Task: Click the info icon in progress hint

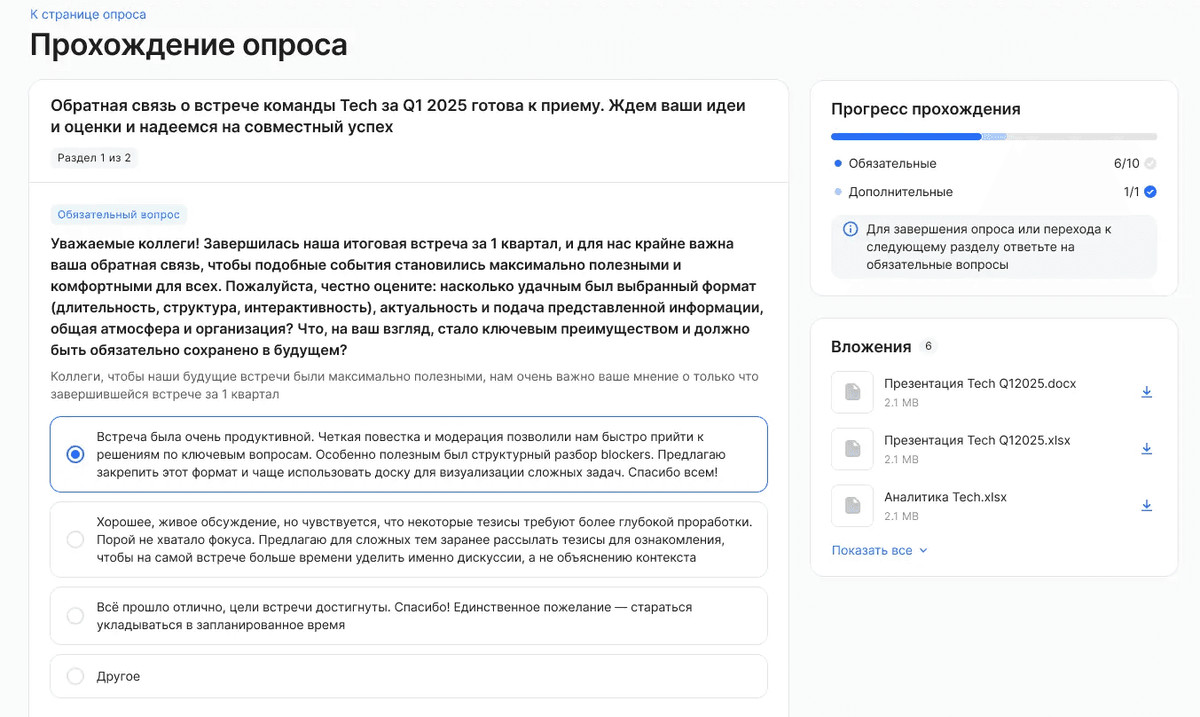Action: click(x=851, y=229)
